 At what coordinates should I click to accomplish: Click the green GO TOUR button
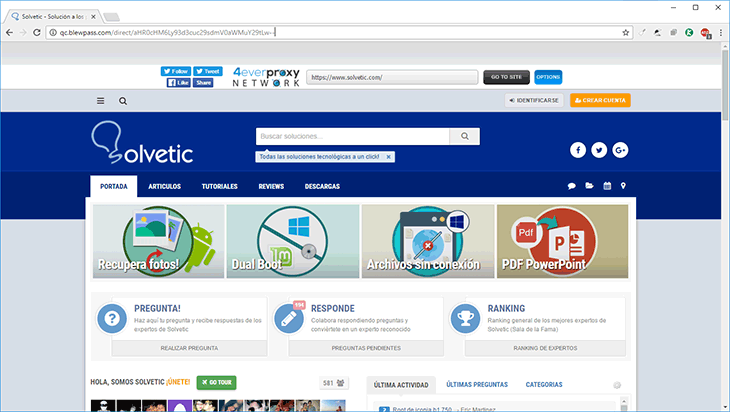pos(216,382)
